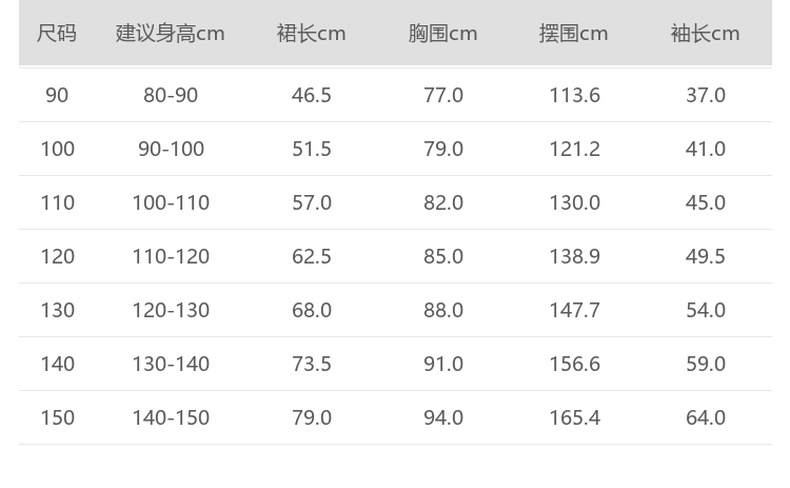The height and width of the screenshot is (488, 790).
Task: Click the 110-120 height range cell
Action: coord(171,257)
